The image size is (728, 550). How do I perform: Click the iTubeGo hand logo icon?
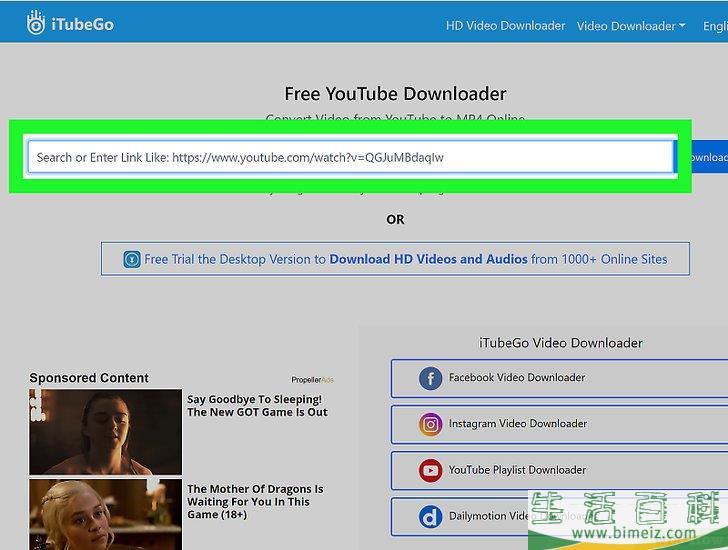(36, 22)
